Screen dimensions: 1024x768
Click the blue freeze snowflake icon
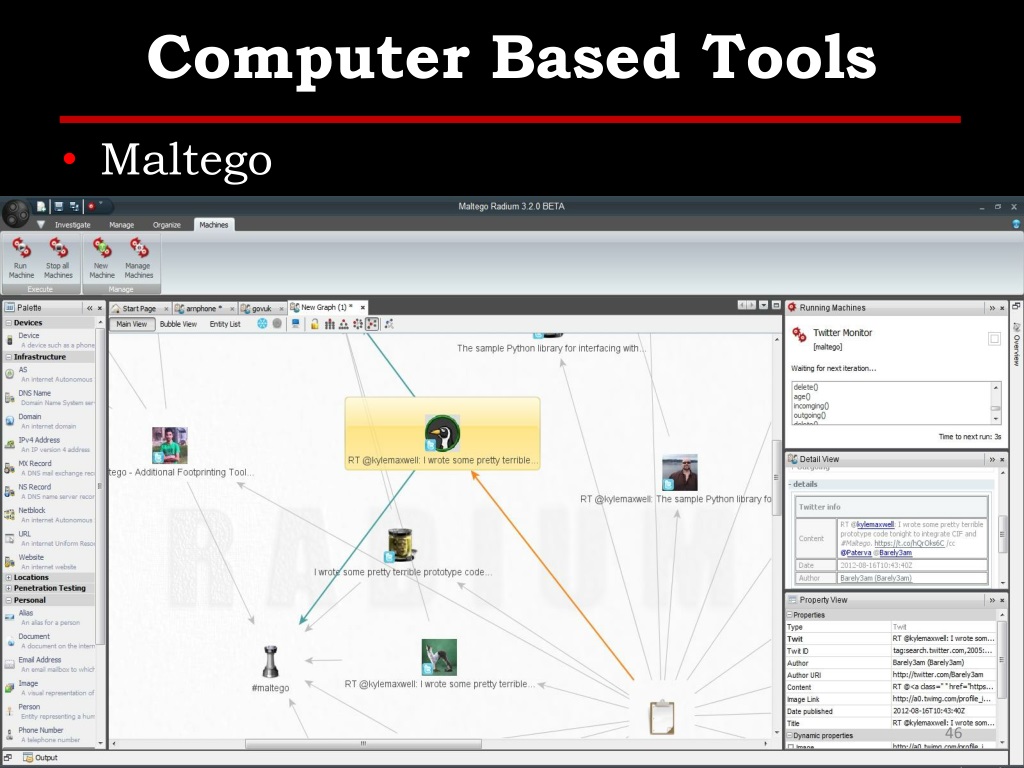coord(262,324)
